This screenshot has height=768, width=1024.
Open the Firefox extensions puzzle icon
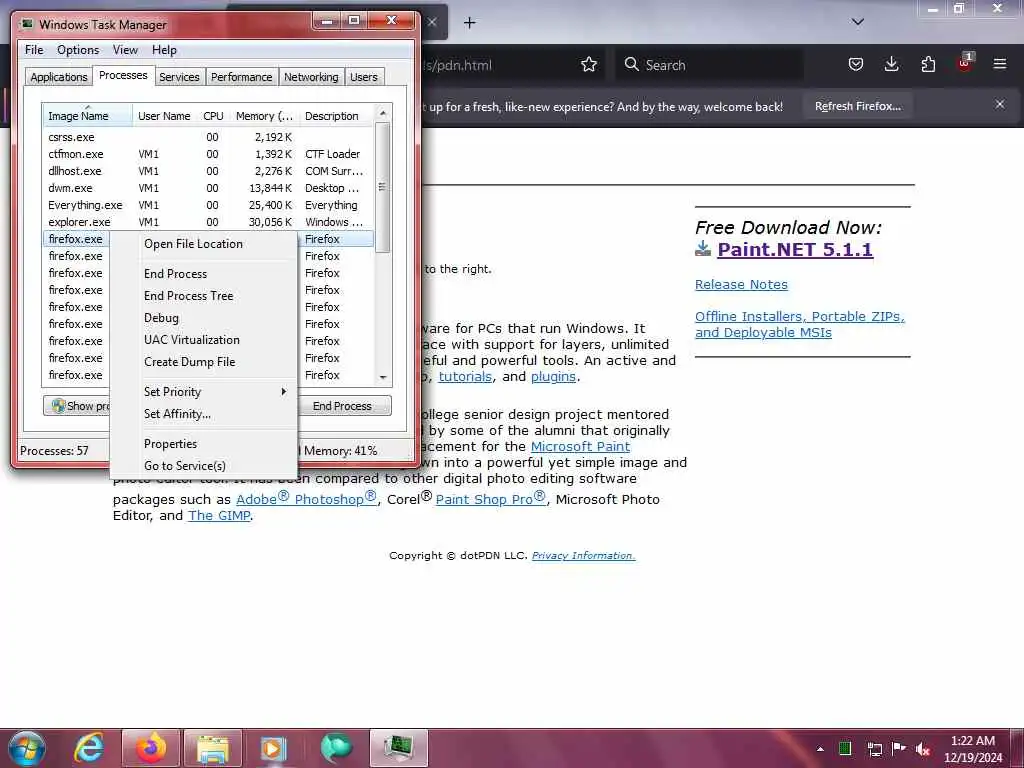click(928, 64)
